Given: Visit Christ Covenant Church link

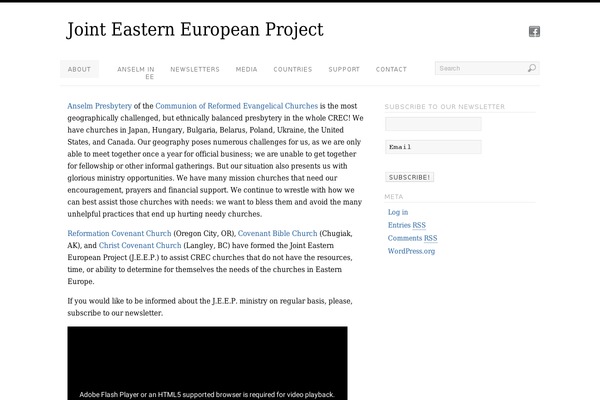Looking at the screenshot, I should point(140,245).
